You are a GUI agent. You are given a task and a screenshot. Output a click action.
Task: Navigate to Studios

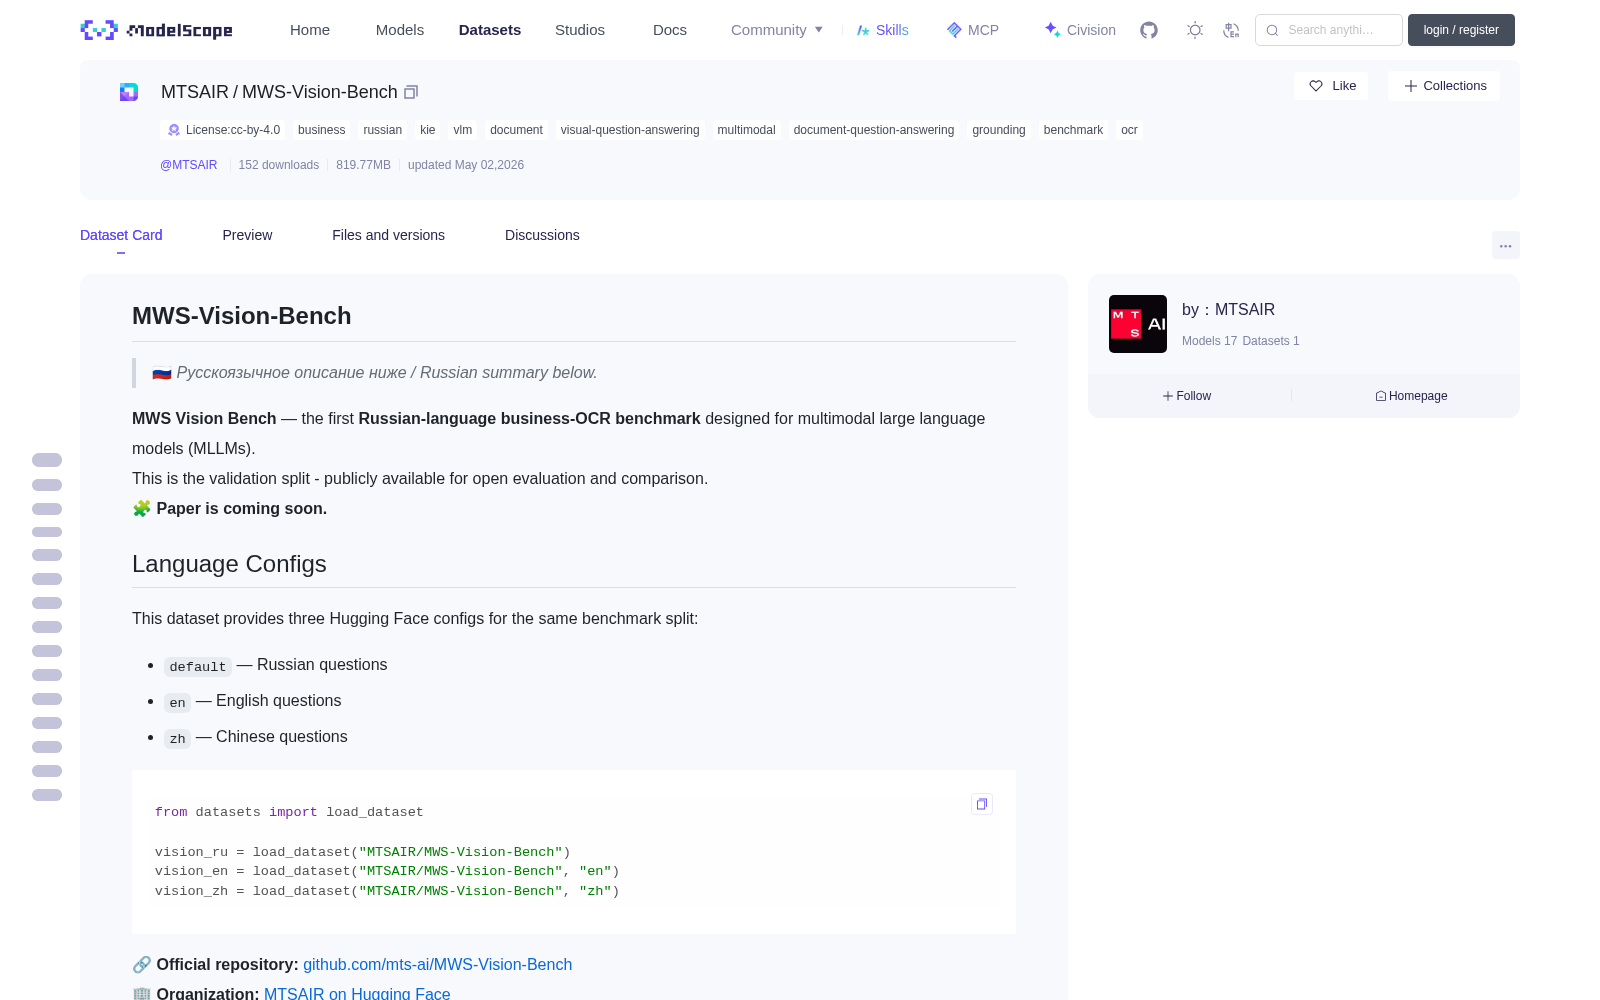[x=580, y=30]
